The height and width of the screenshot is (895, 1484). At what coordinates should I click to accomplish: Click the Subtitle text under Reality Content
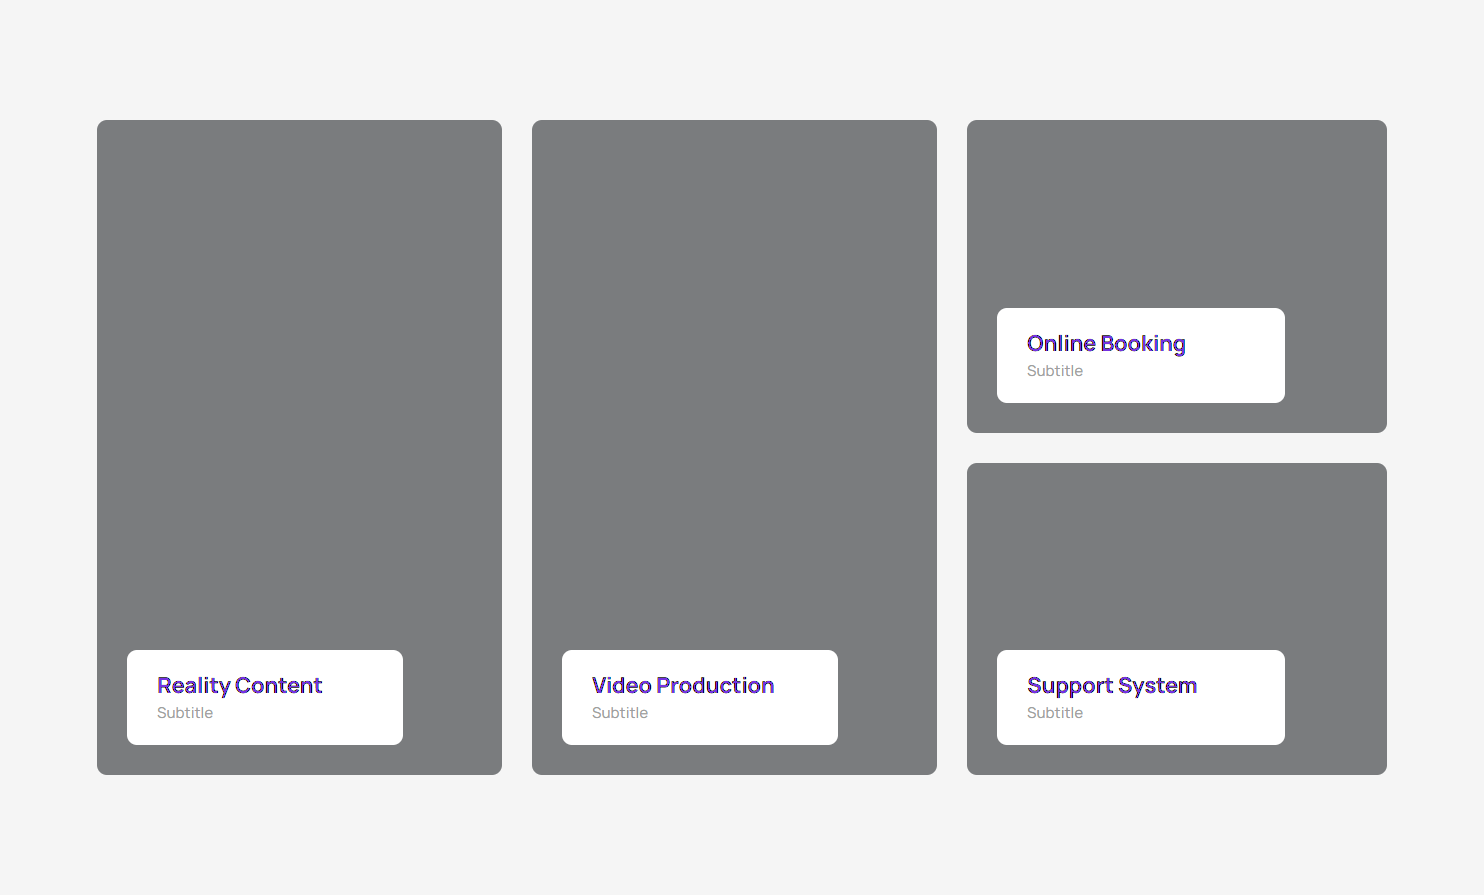pos(185,713)
